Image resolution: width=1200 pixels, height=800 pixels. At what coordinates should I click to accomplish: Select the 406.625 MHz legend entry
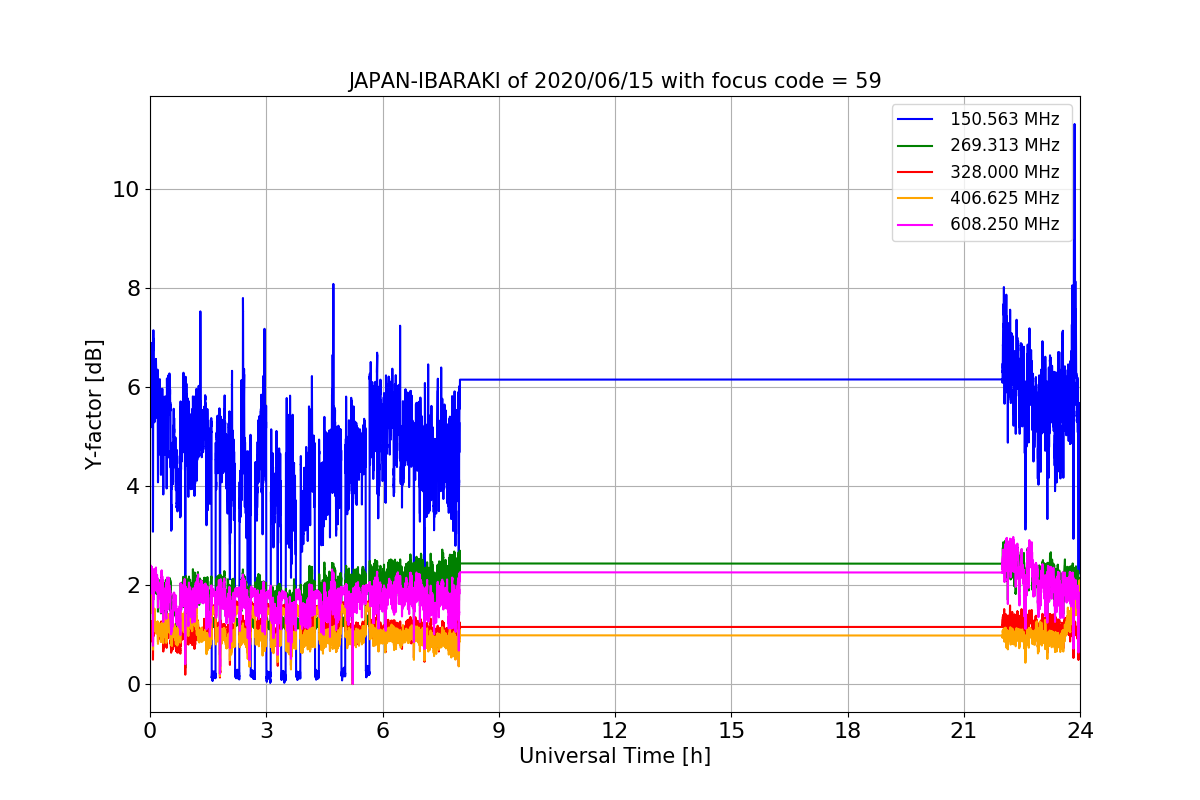click(x=981, y=198)
